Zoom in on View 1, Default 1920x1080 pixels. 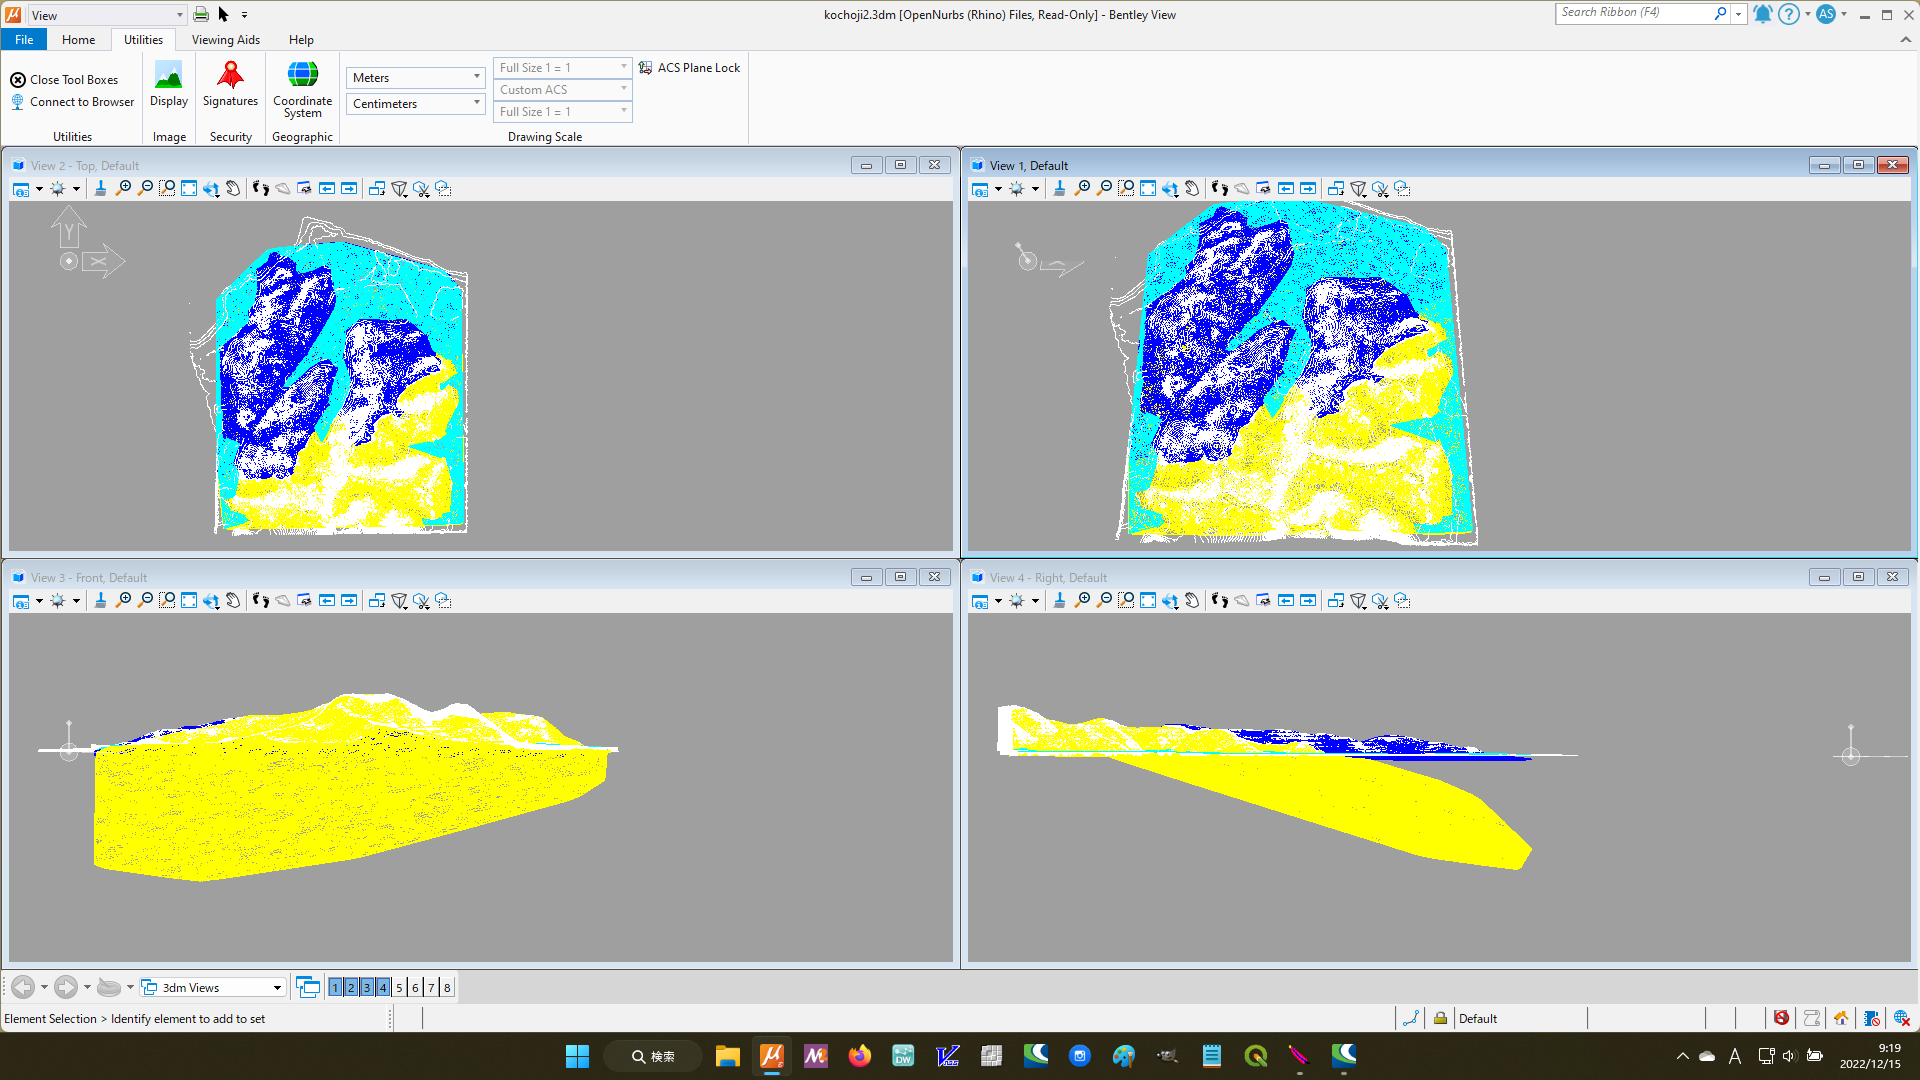(x=1082, y=189)
